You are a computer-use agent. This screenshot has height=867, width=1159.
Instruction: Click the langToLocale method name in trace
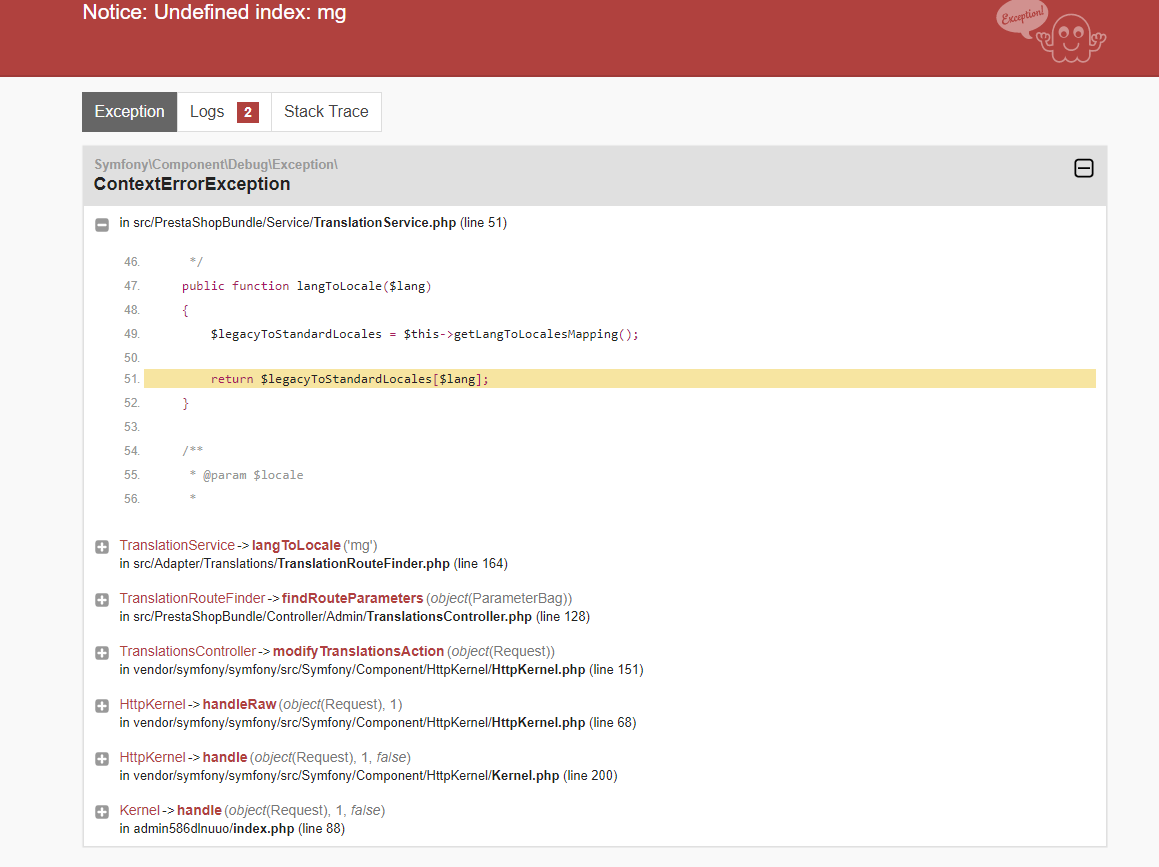pyautogui.click(x=296, y=545)
